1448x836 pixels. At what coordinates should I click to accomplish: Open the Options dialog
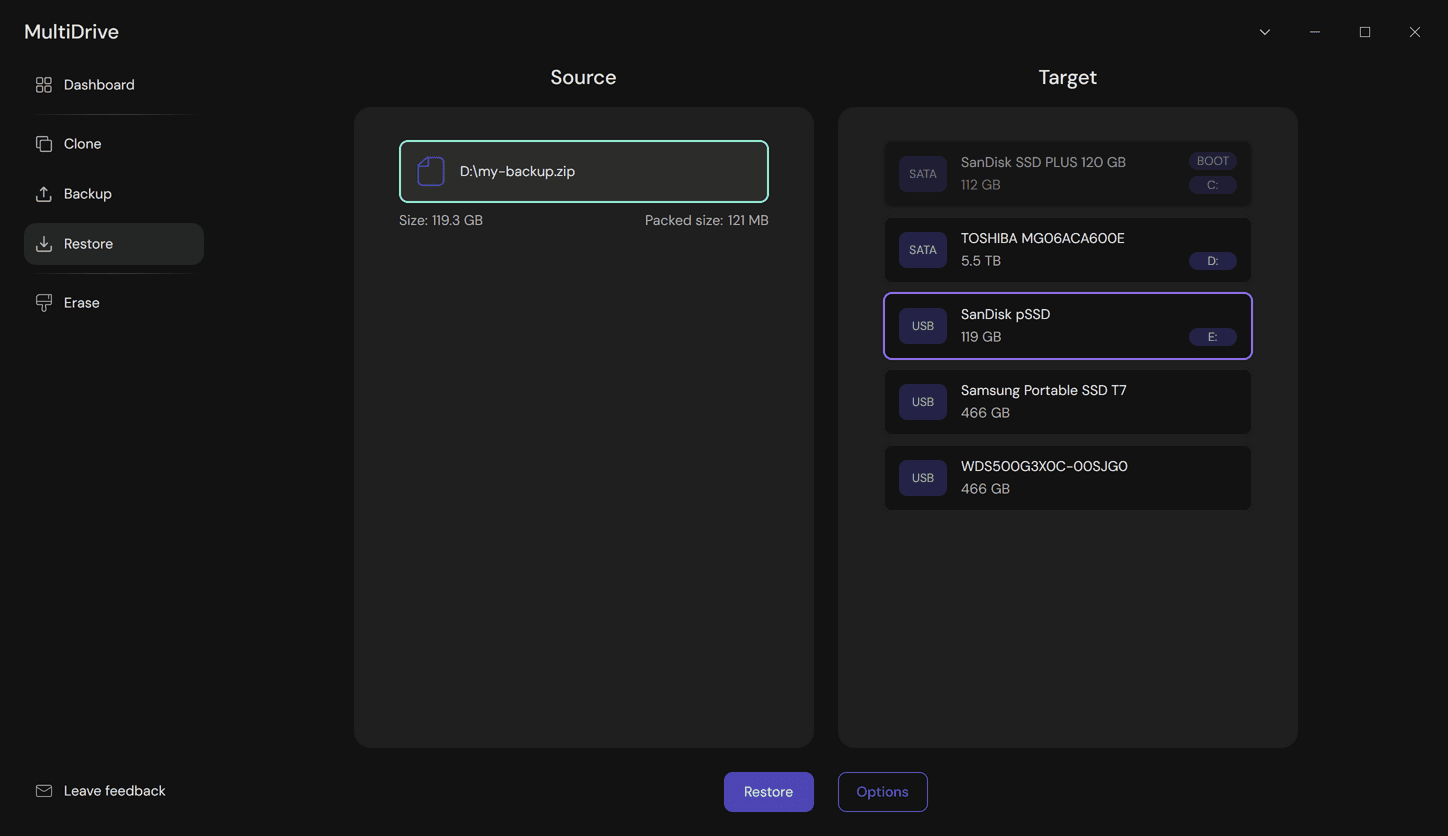click(882, 791)
